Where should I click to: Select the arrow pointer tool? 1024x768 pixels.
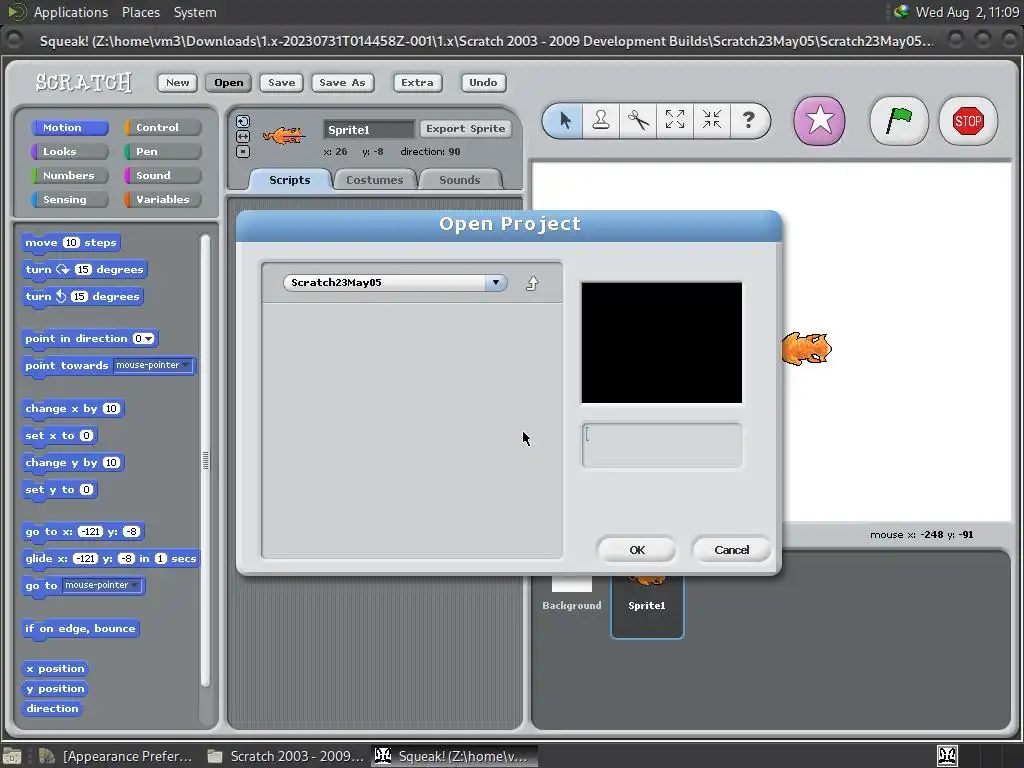[565, 120]
